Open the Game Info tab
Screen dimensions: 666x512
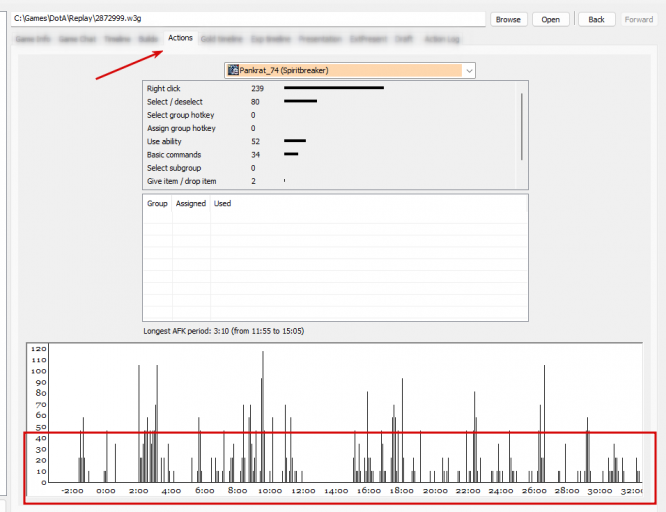click(33, 39)
